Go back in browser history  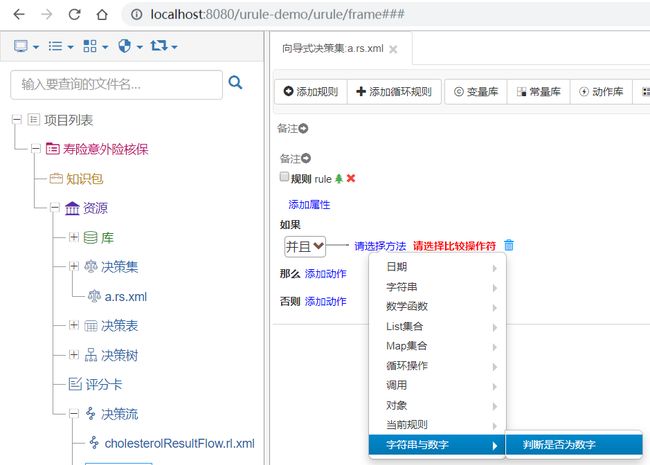19,15
